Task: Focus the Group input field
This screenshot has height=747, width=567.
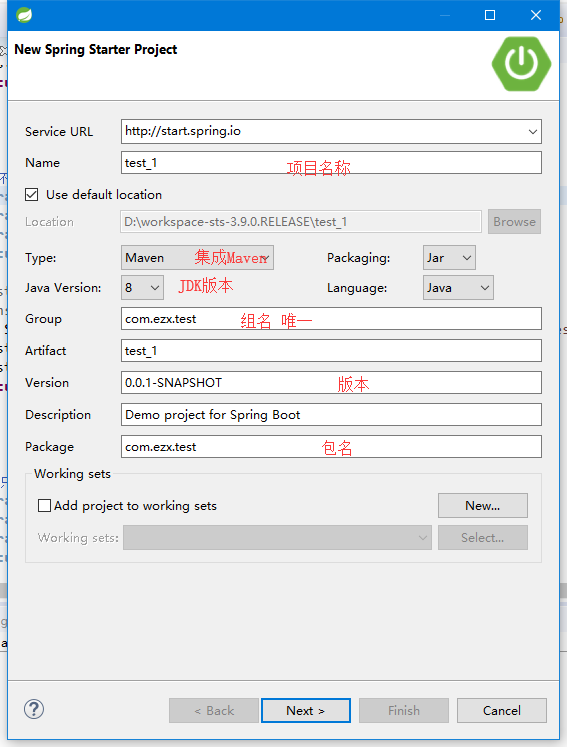Action: coord(331,319)
